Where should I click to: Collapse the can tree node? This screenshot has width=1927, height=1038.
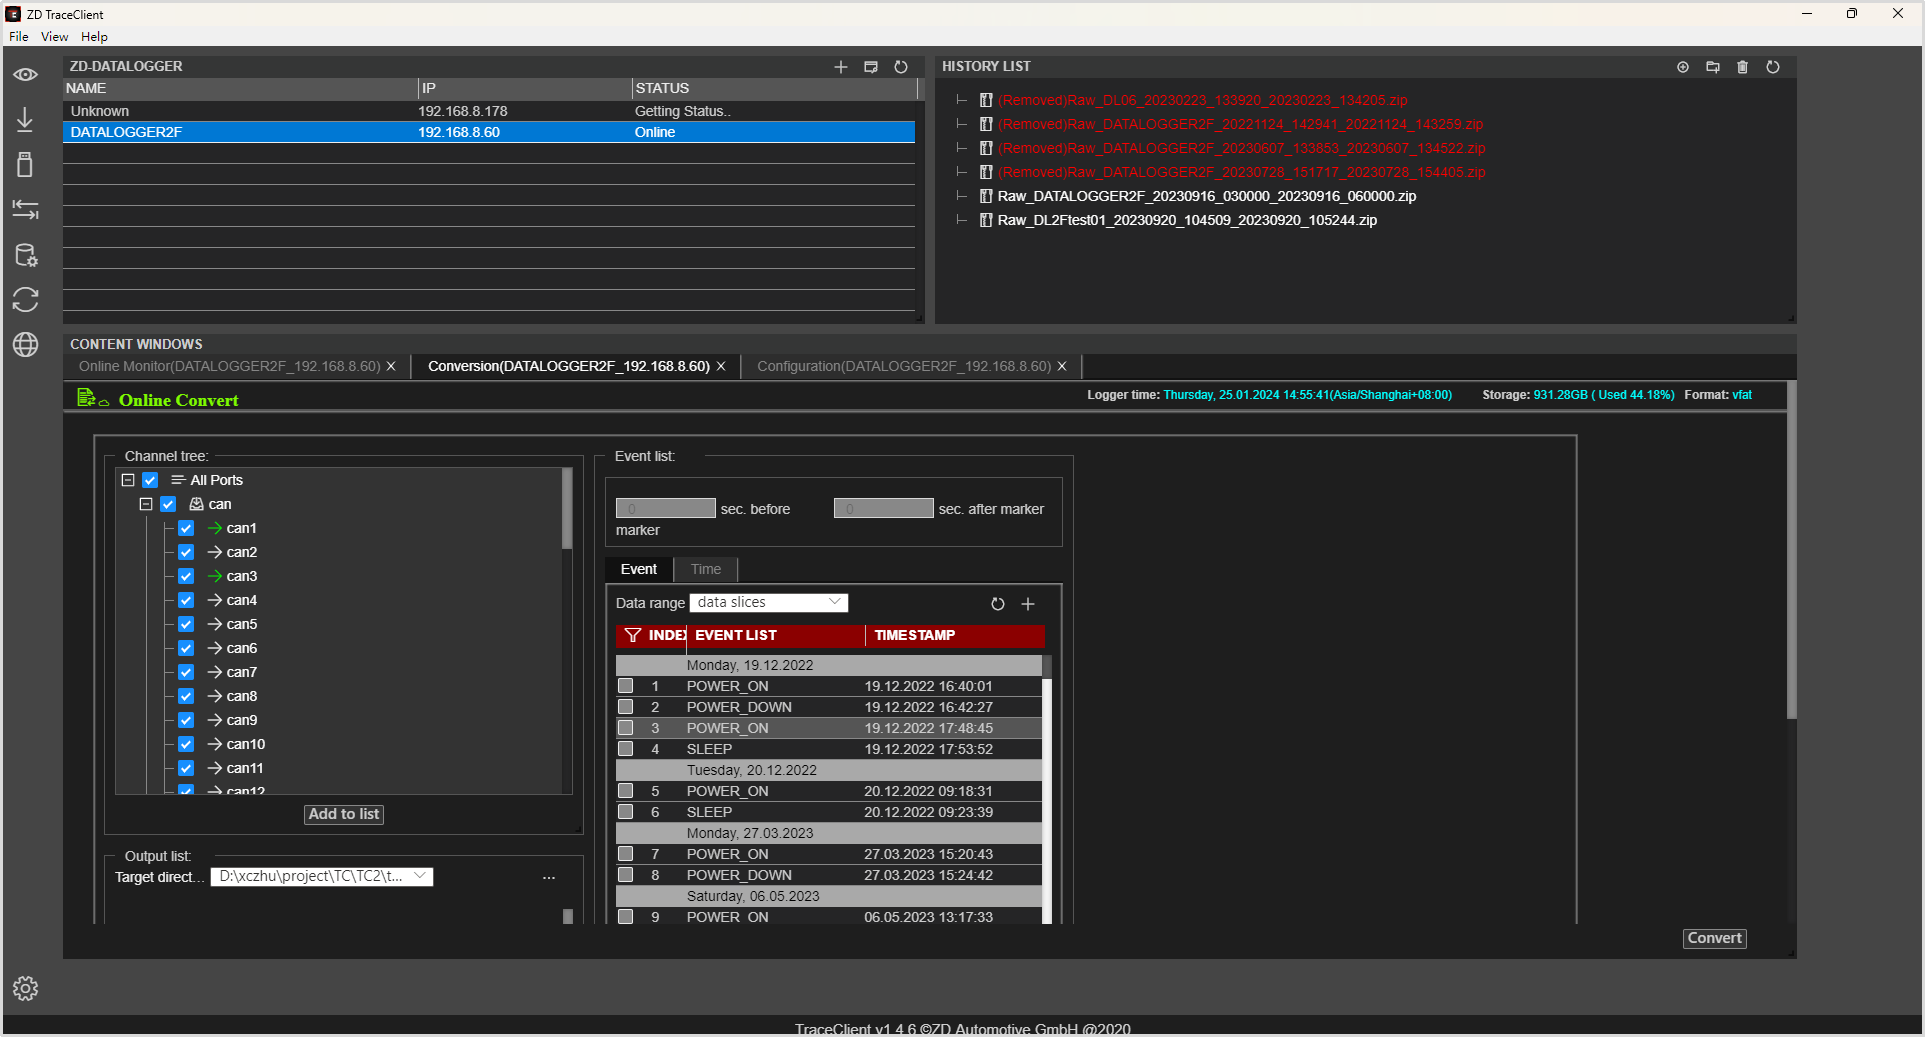tap(146, 504)
